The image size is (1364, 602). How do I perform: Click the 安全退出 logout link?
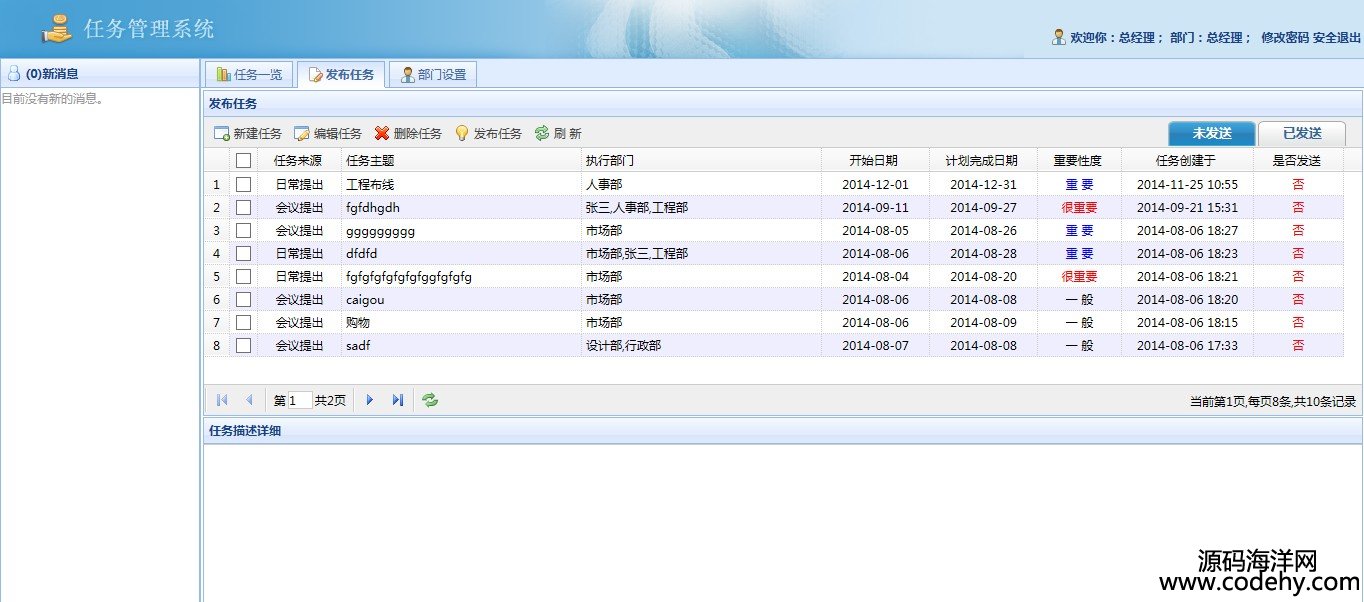tap(1337, 38)
